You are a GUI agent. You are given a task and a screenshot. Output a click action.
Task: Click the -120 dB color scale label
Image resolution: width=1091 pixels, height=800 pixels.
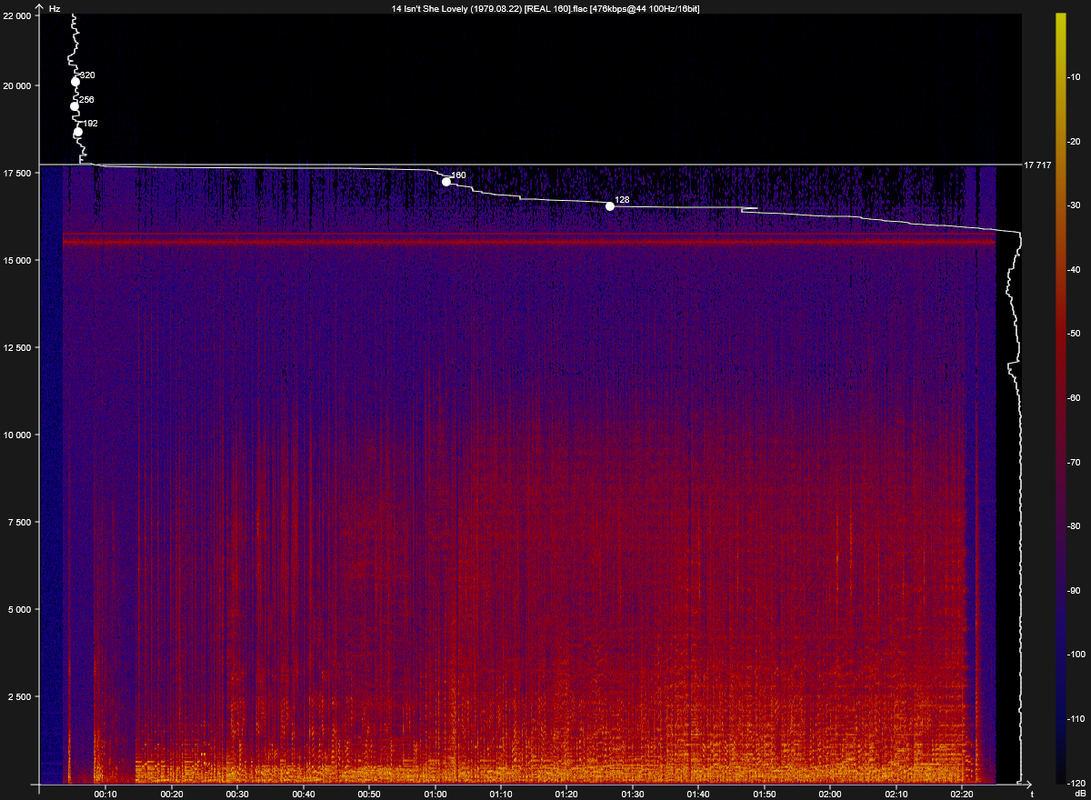[1076, 783]
